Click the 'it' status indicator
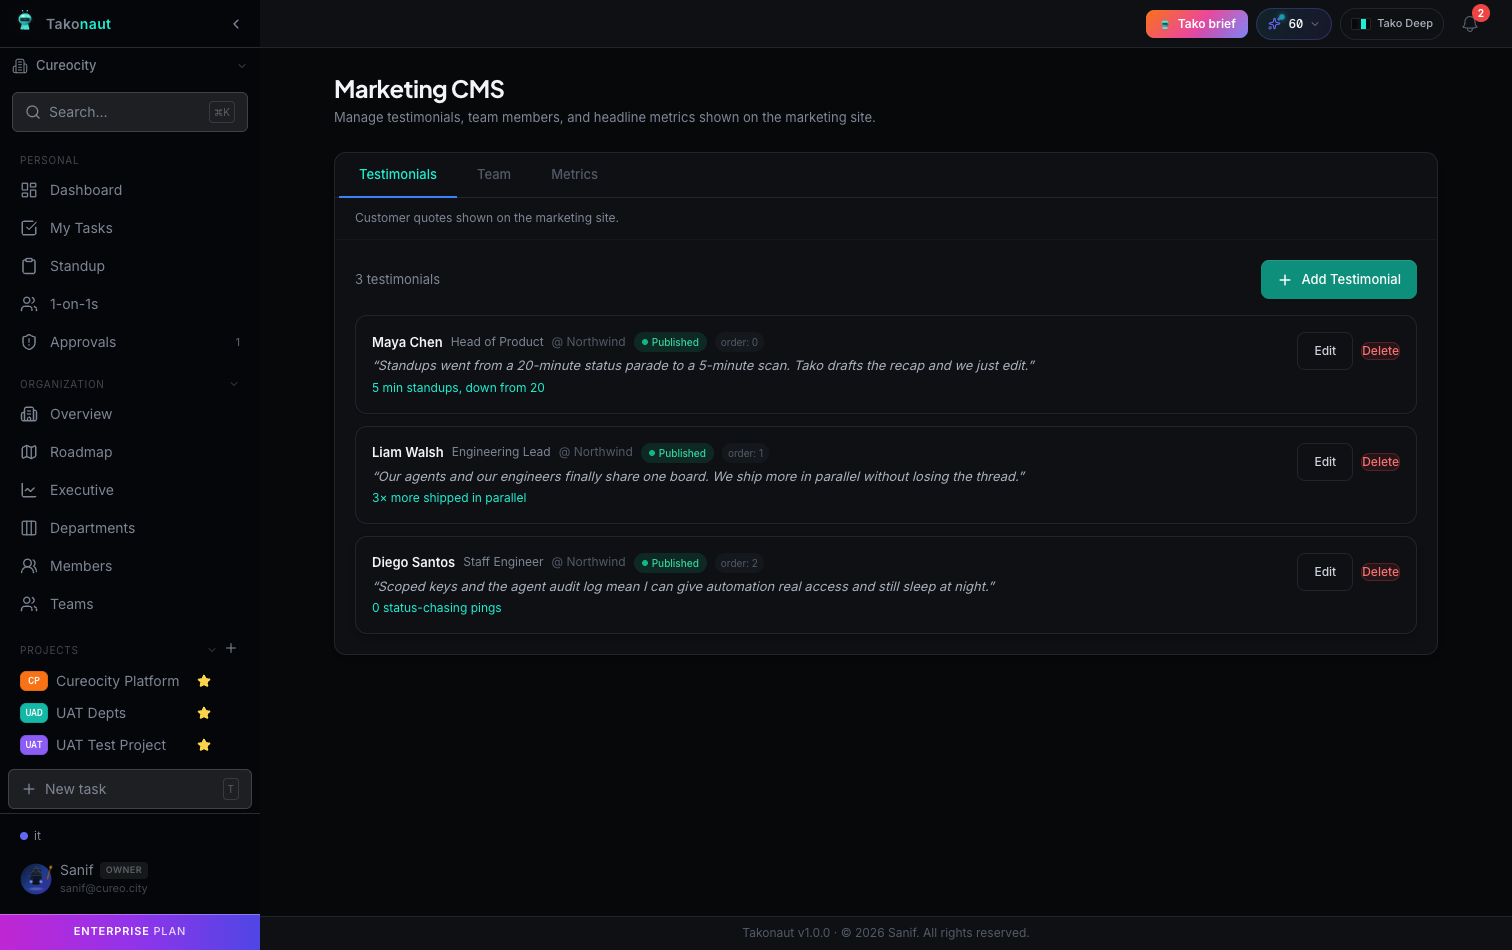The height and width of the screenshot is (950, 1512). [x=31, y=836]
